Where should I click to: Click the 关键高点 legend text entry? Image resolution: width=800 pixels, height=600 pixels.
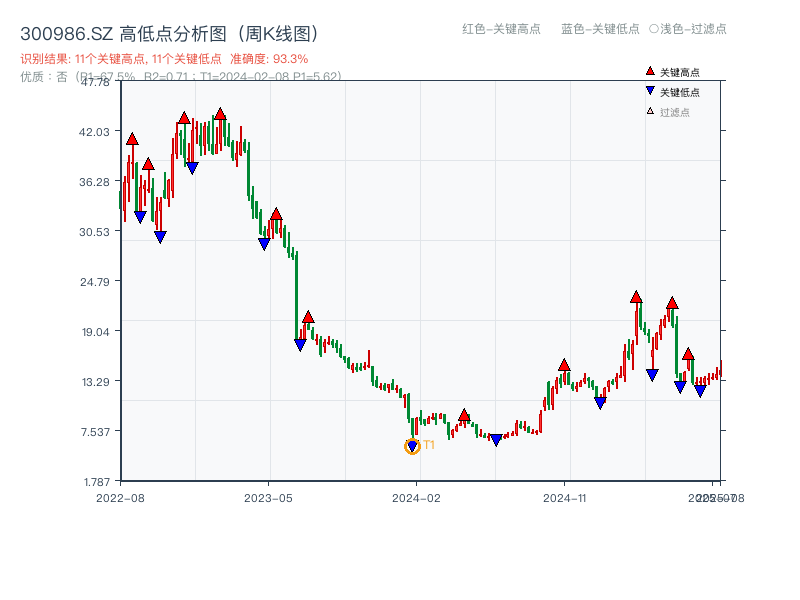[680, 73]
